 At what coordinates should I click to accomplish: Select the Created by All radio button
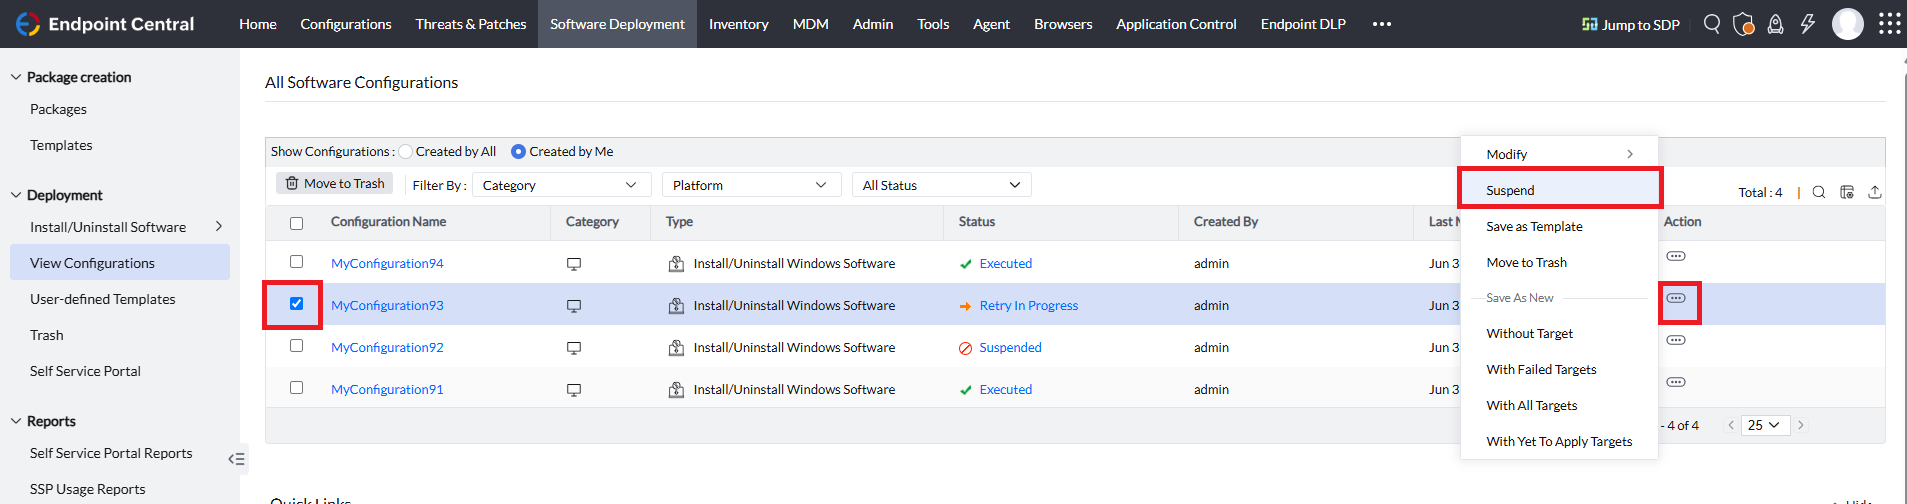[406, 152]
